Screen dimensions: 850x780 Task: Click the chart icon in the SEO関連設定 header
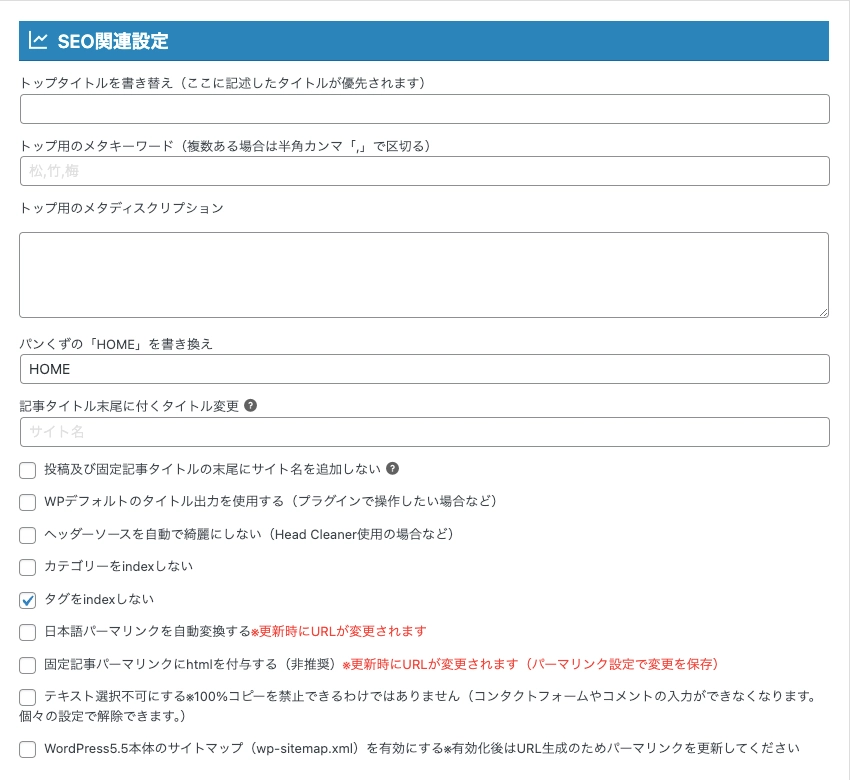pyautogui.click(x=38, y=41)
